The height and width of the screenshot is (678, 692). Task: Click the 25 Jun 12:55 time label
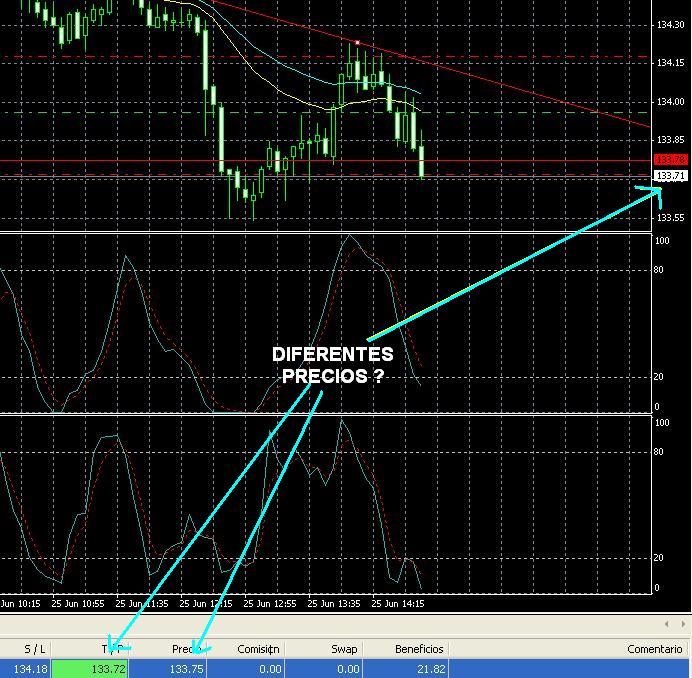tap(271, 604)
